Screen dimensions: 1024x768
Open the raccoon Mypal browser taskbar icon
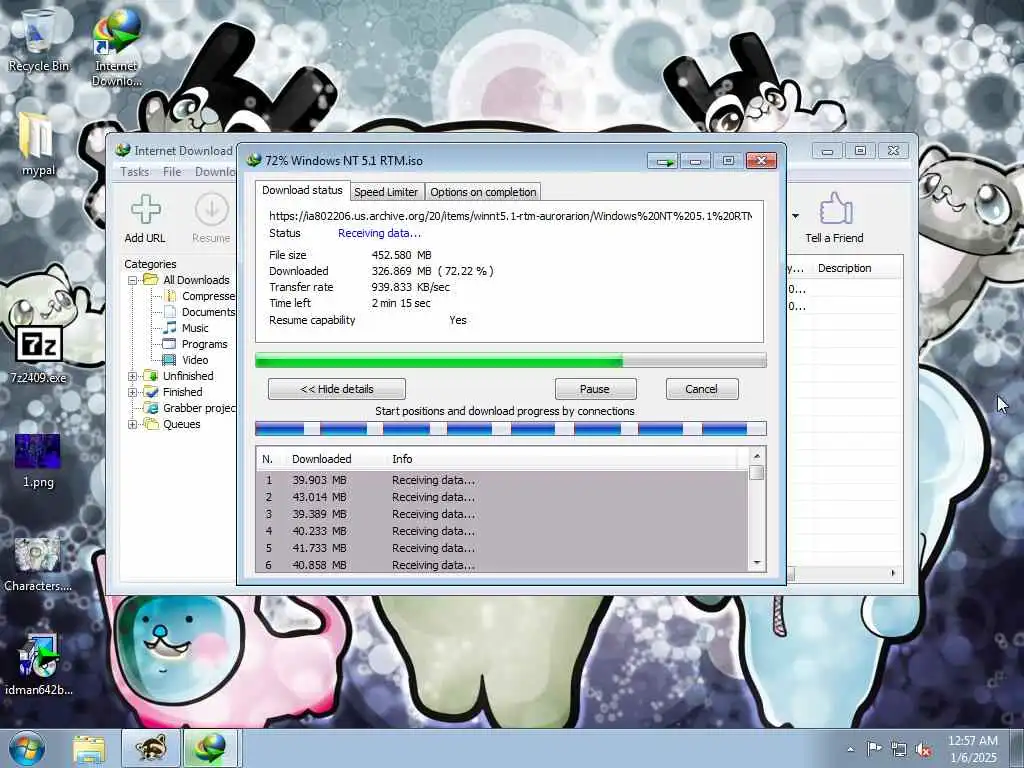point(151,749)
